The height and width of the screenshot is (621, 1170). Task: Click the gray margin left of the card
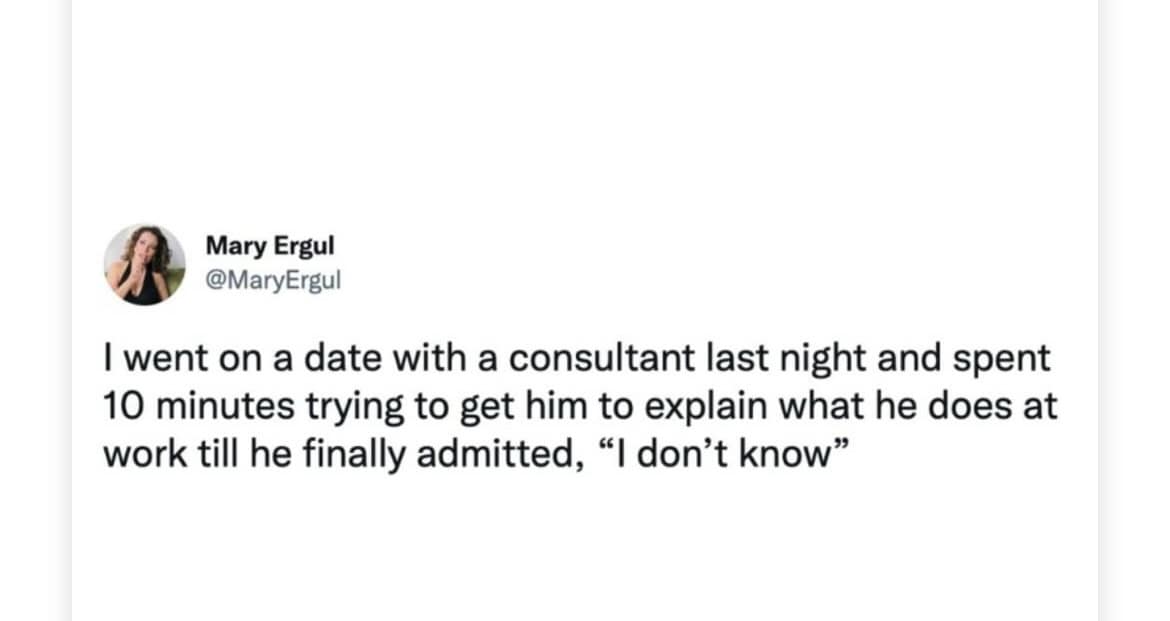coord(35,310)
